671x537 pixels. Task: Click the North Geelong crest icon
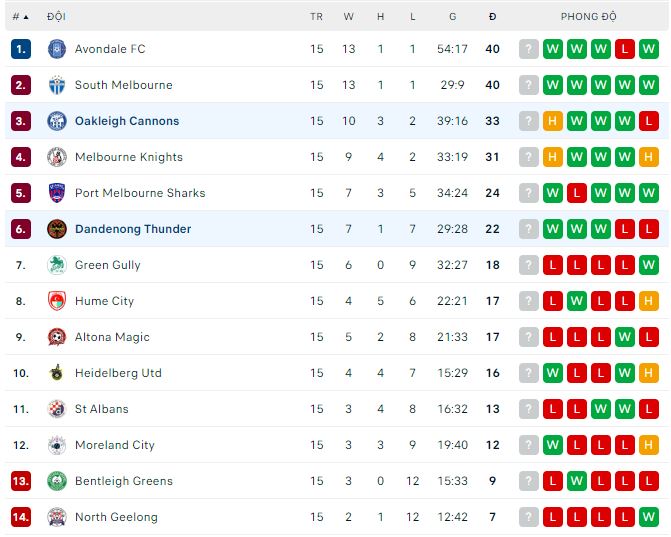(56, 517)
